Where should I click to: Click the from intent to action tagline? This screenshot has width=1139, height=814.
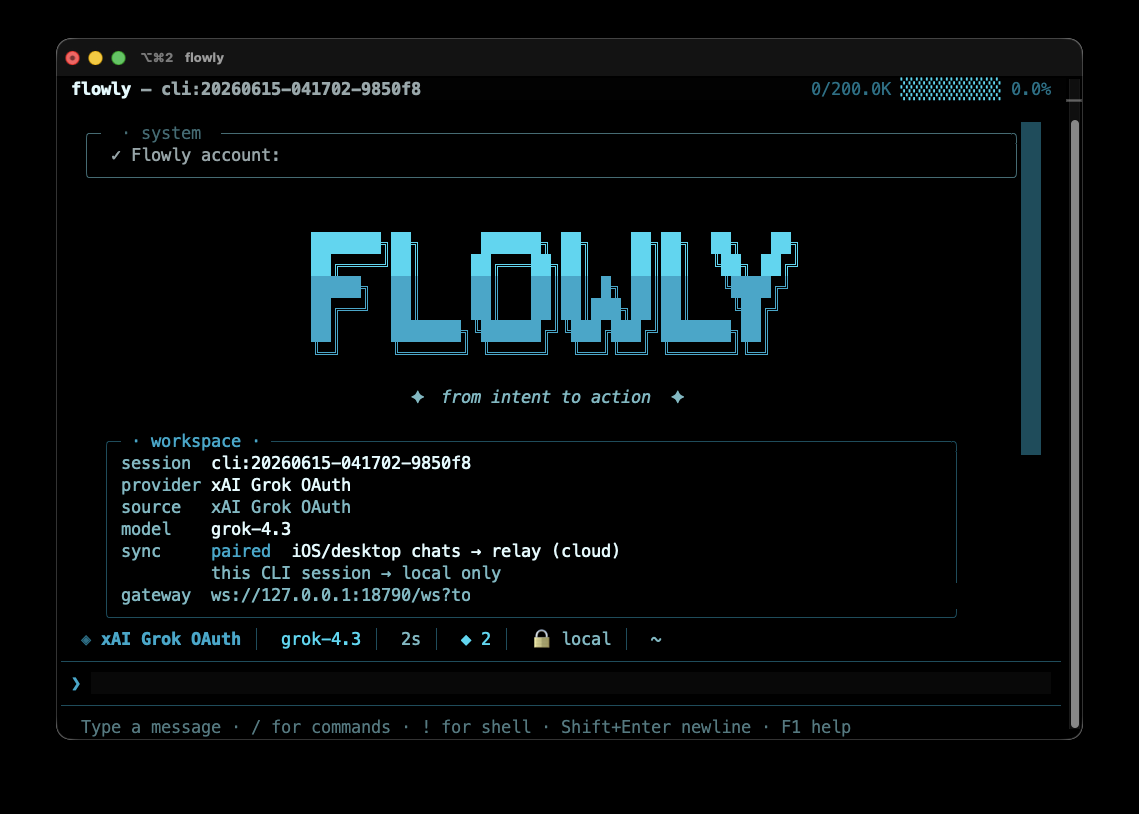546,397
